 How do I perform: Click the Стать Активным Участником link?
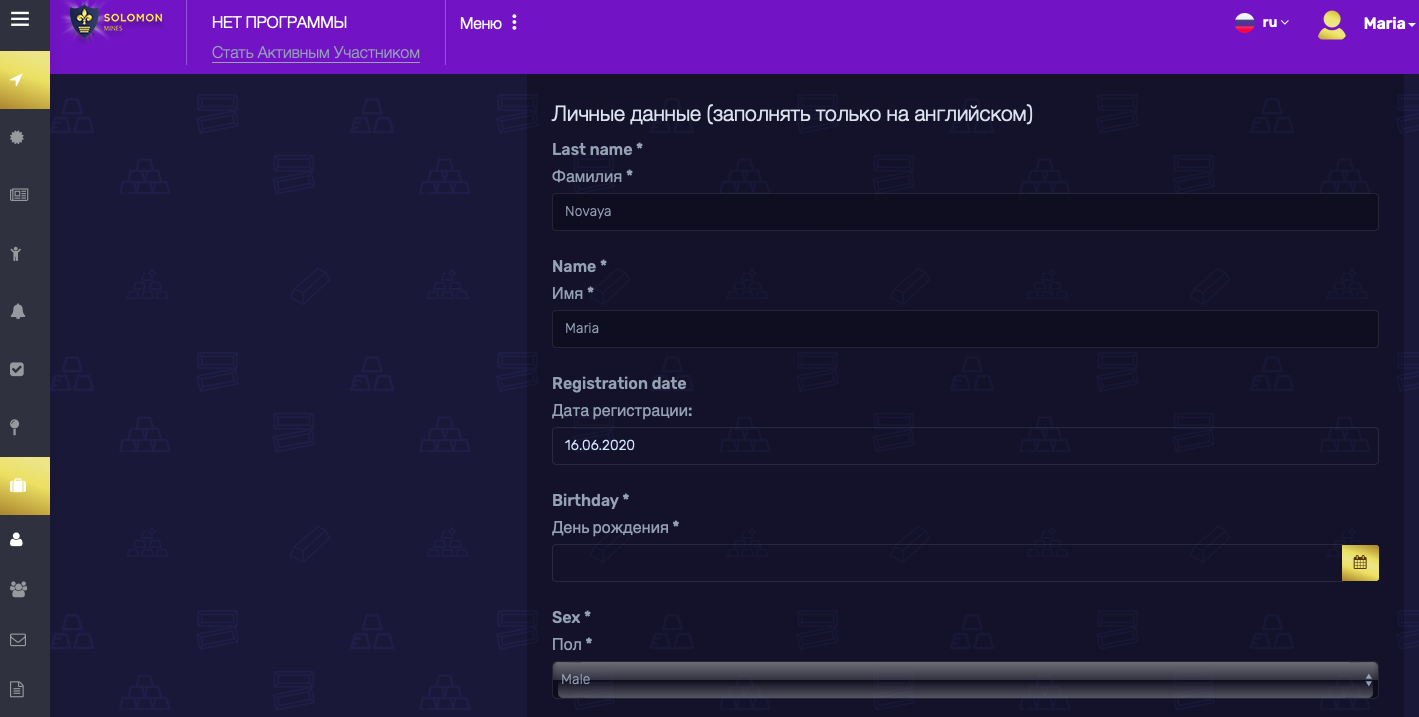point(315,53)
